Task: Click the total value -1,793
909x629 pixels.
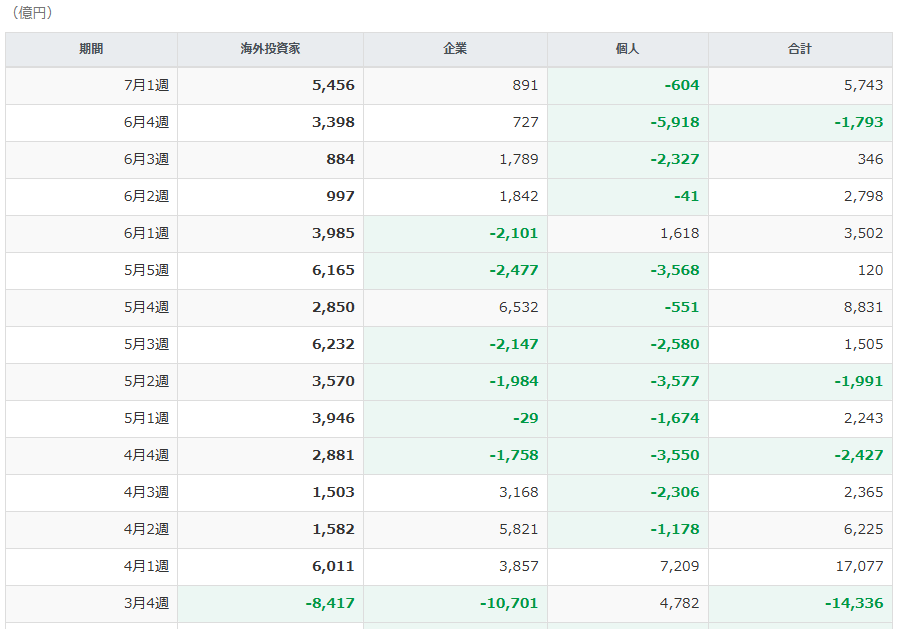Action: click(859, 122)
